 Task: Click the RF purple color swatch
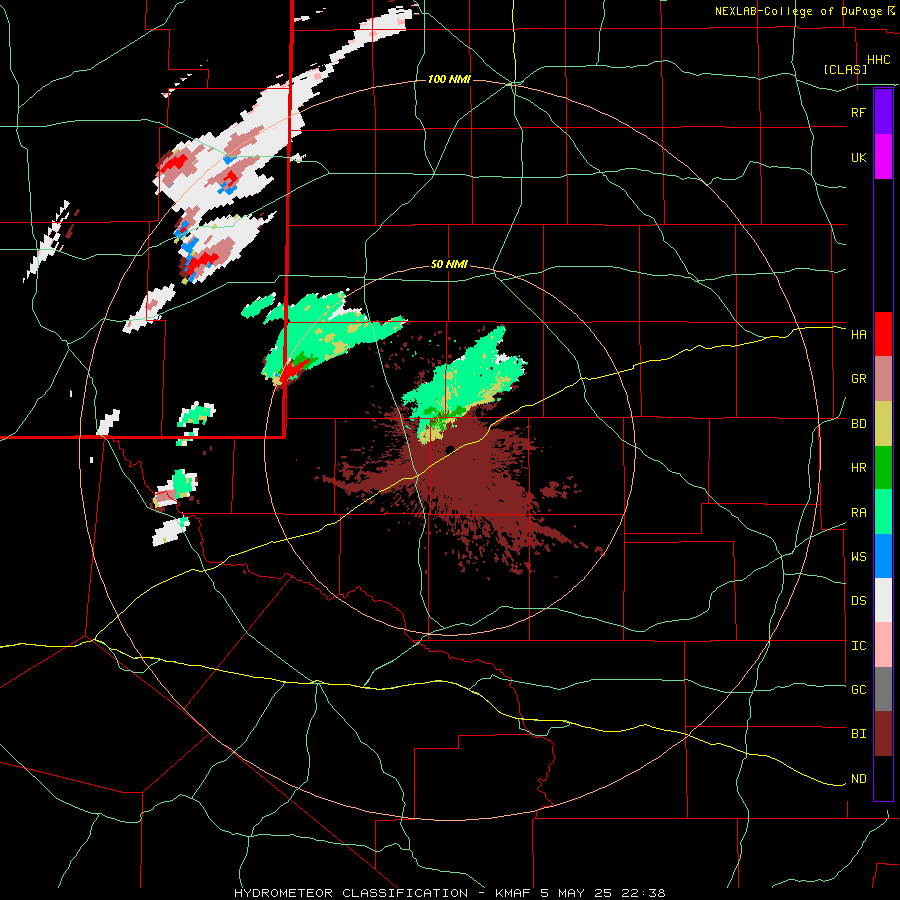[883, 112]
